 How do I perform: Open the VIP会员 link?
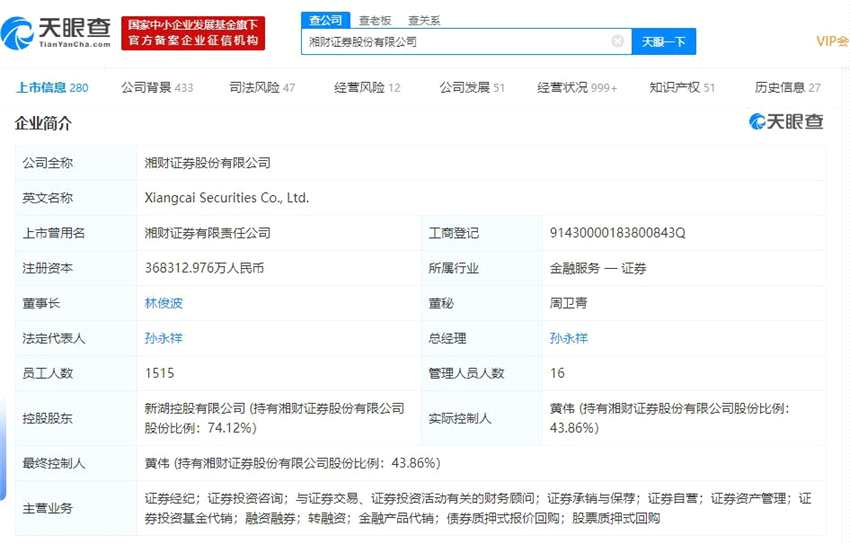tap(833, 41)
